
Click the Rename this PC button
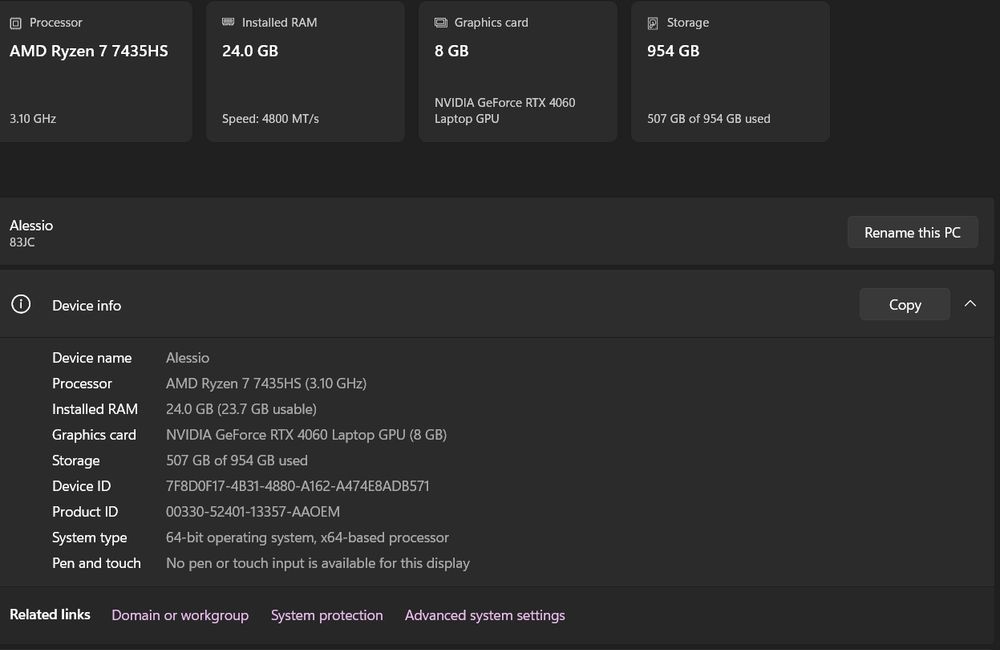click(913, 232)
